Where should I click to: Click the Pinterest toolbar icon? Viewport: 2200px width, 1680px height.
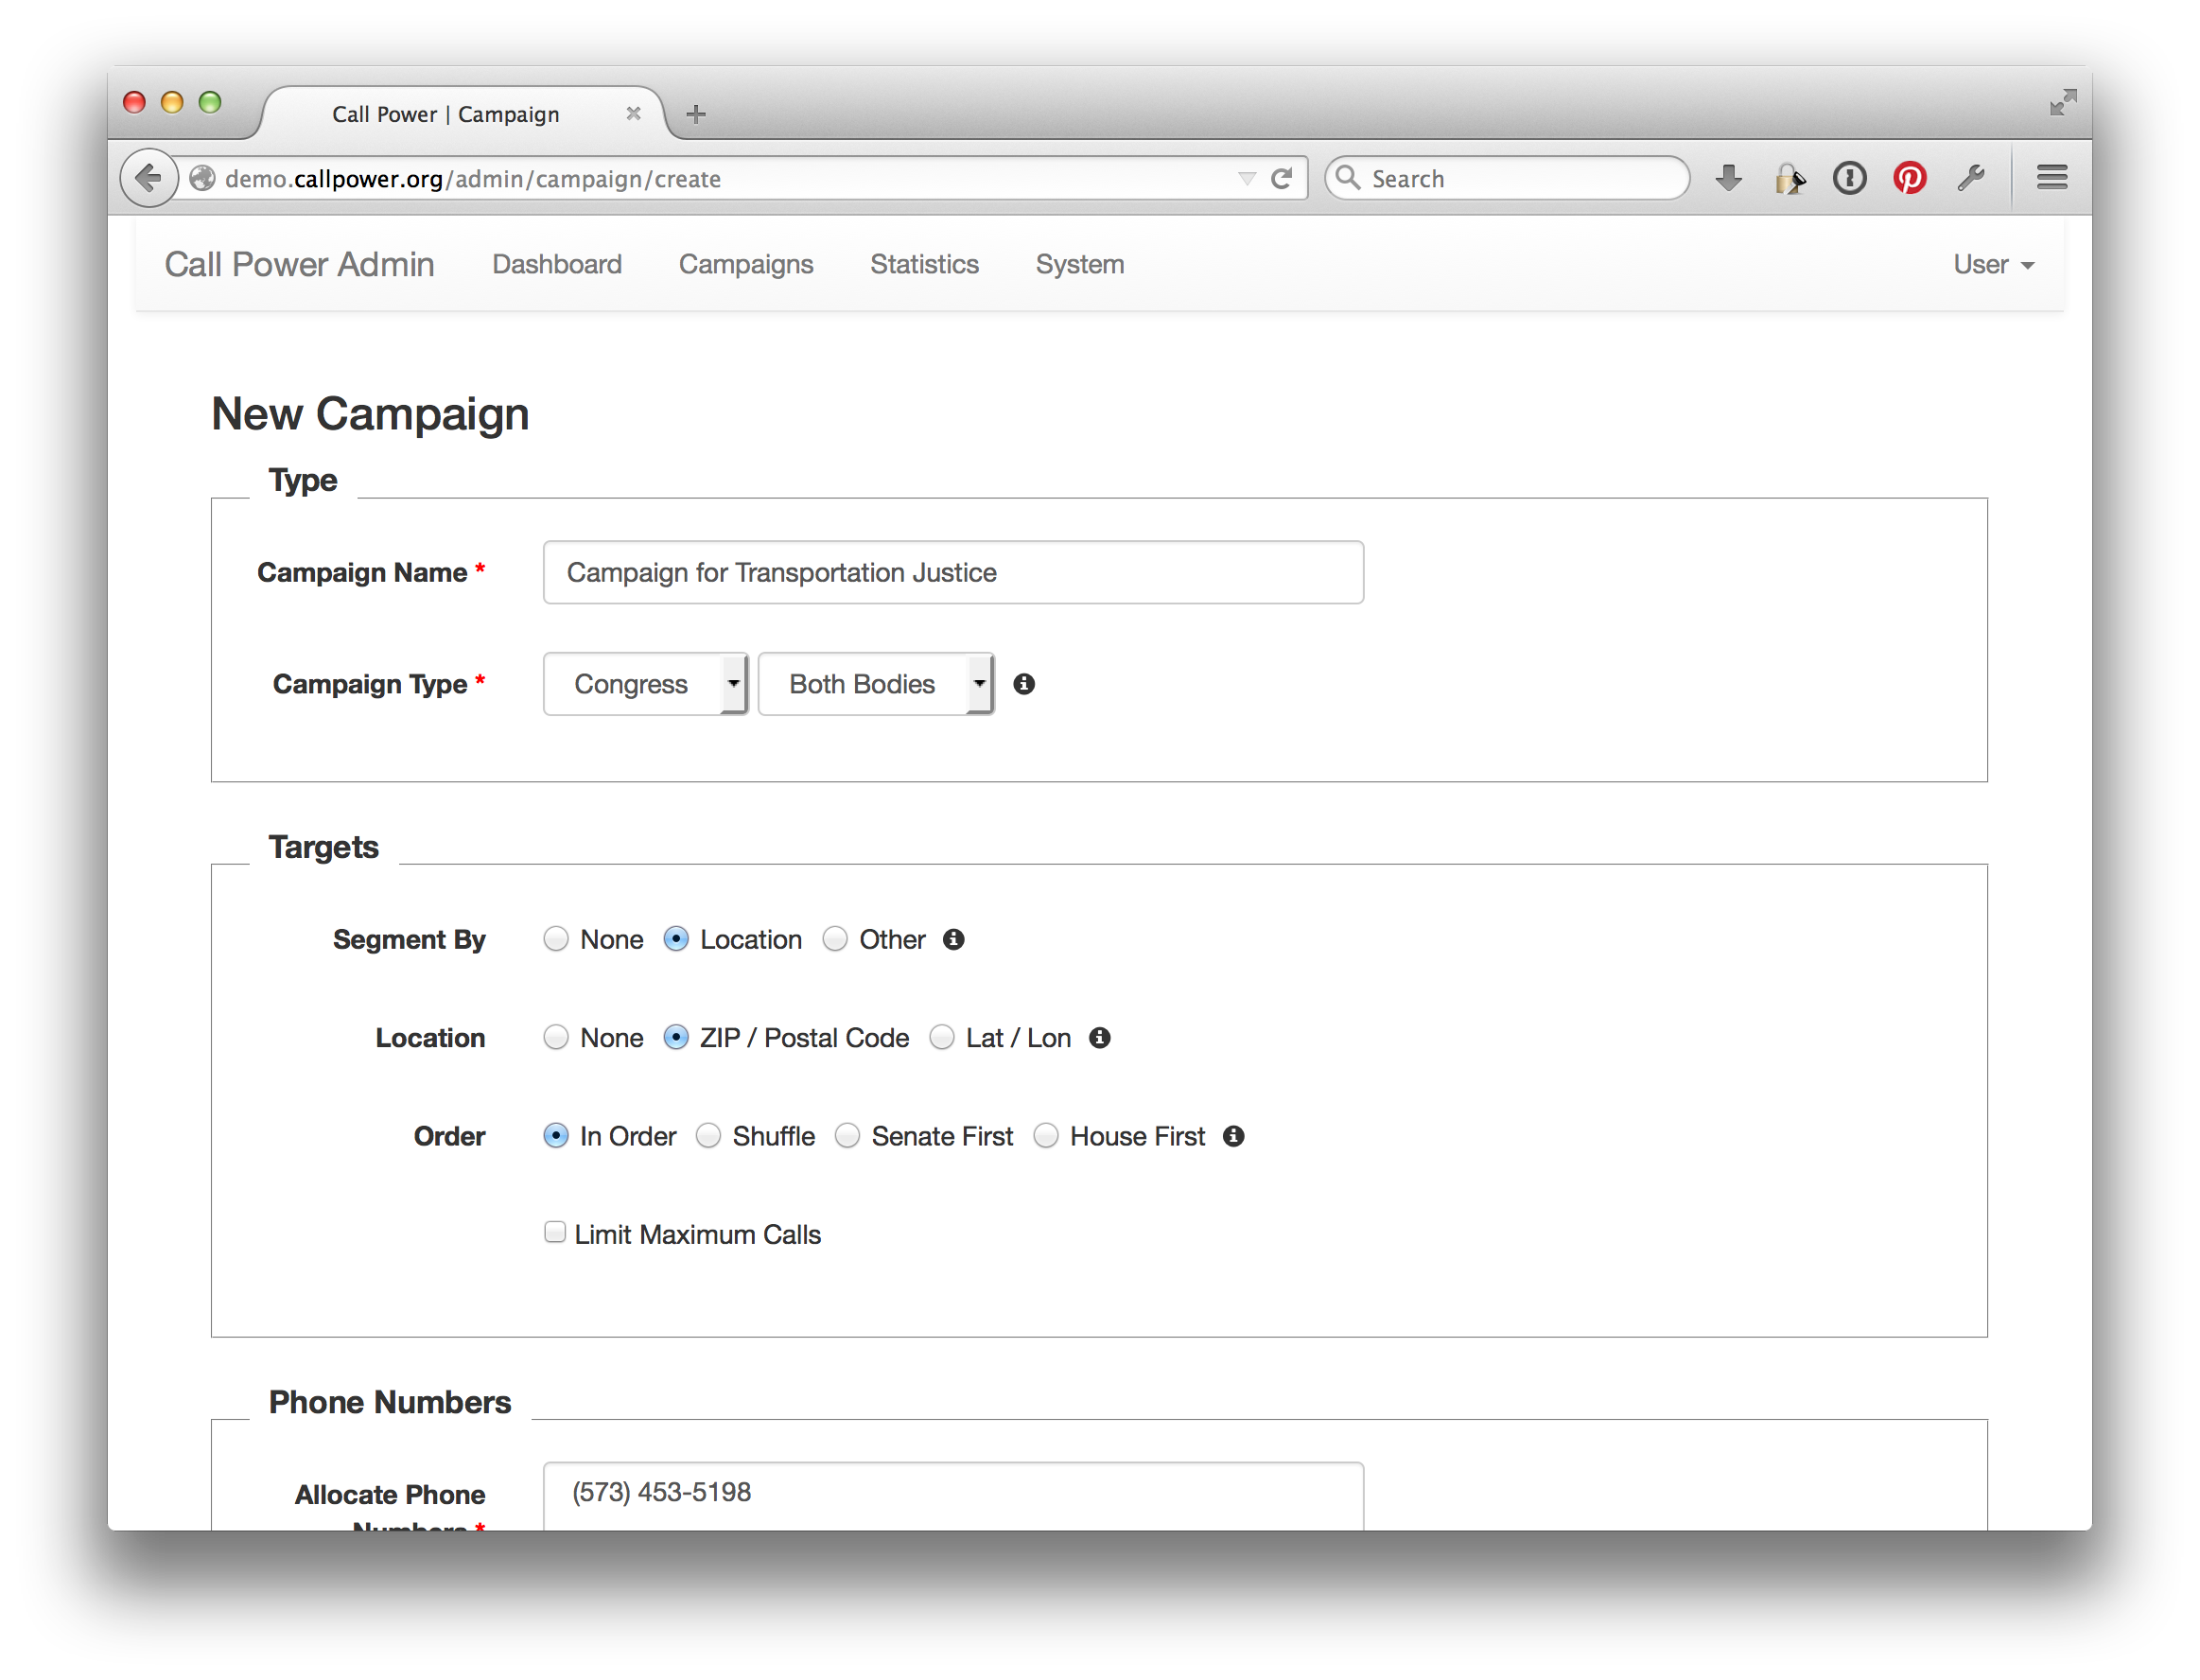pos(1909,179)
